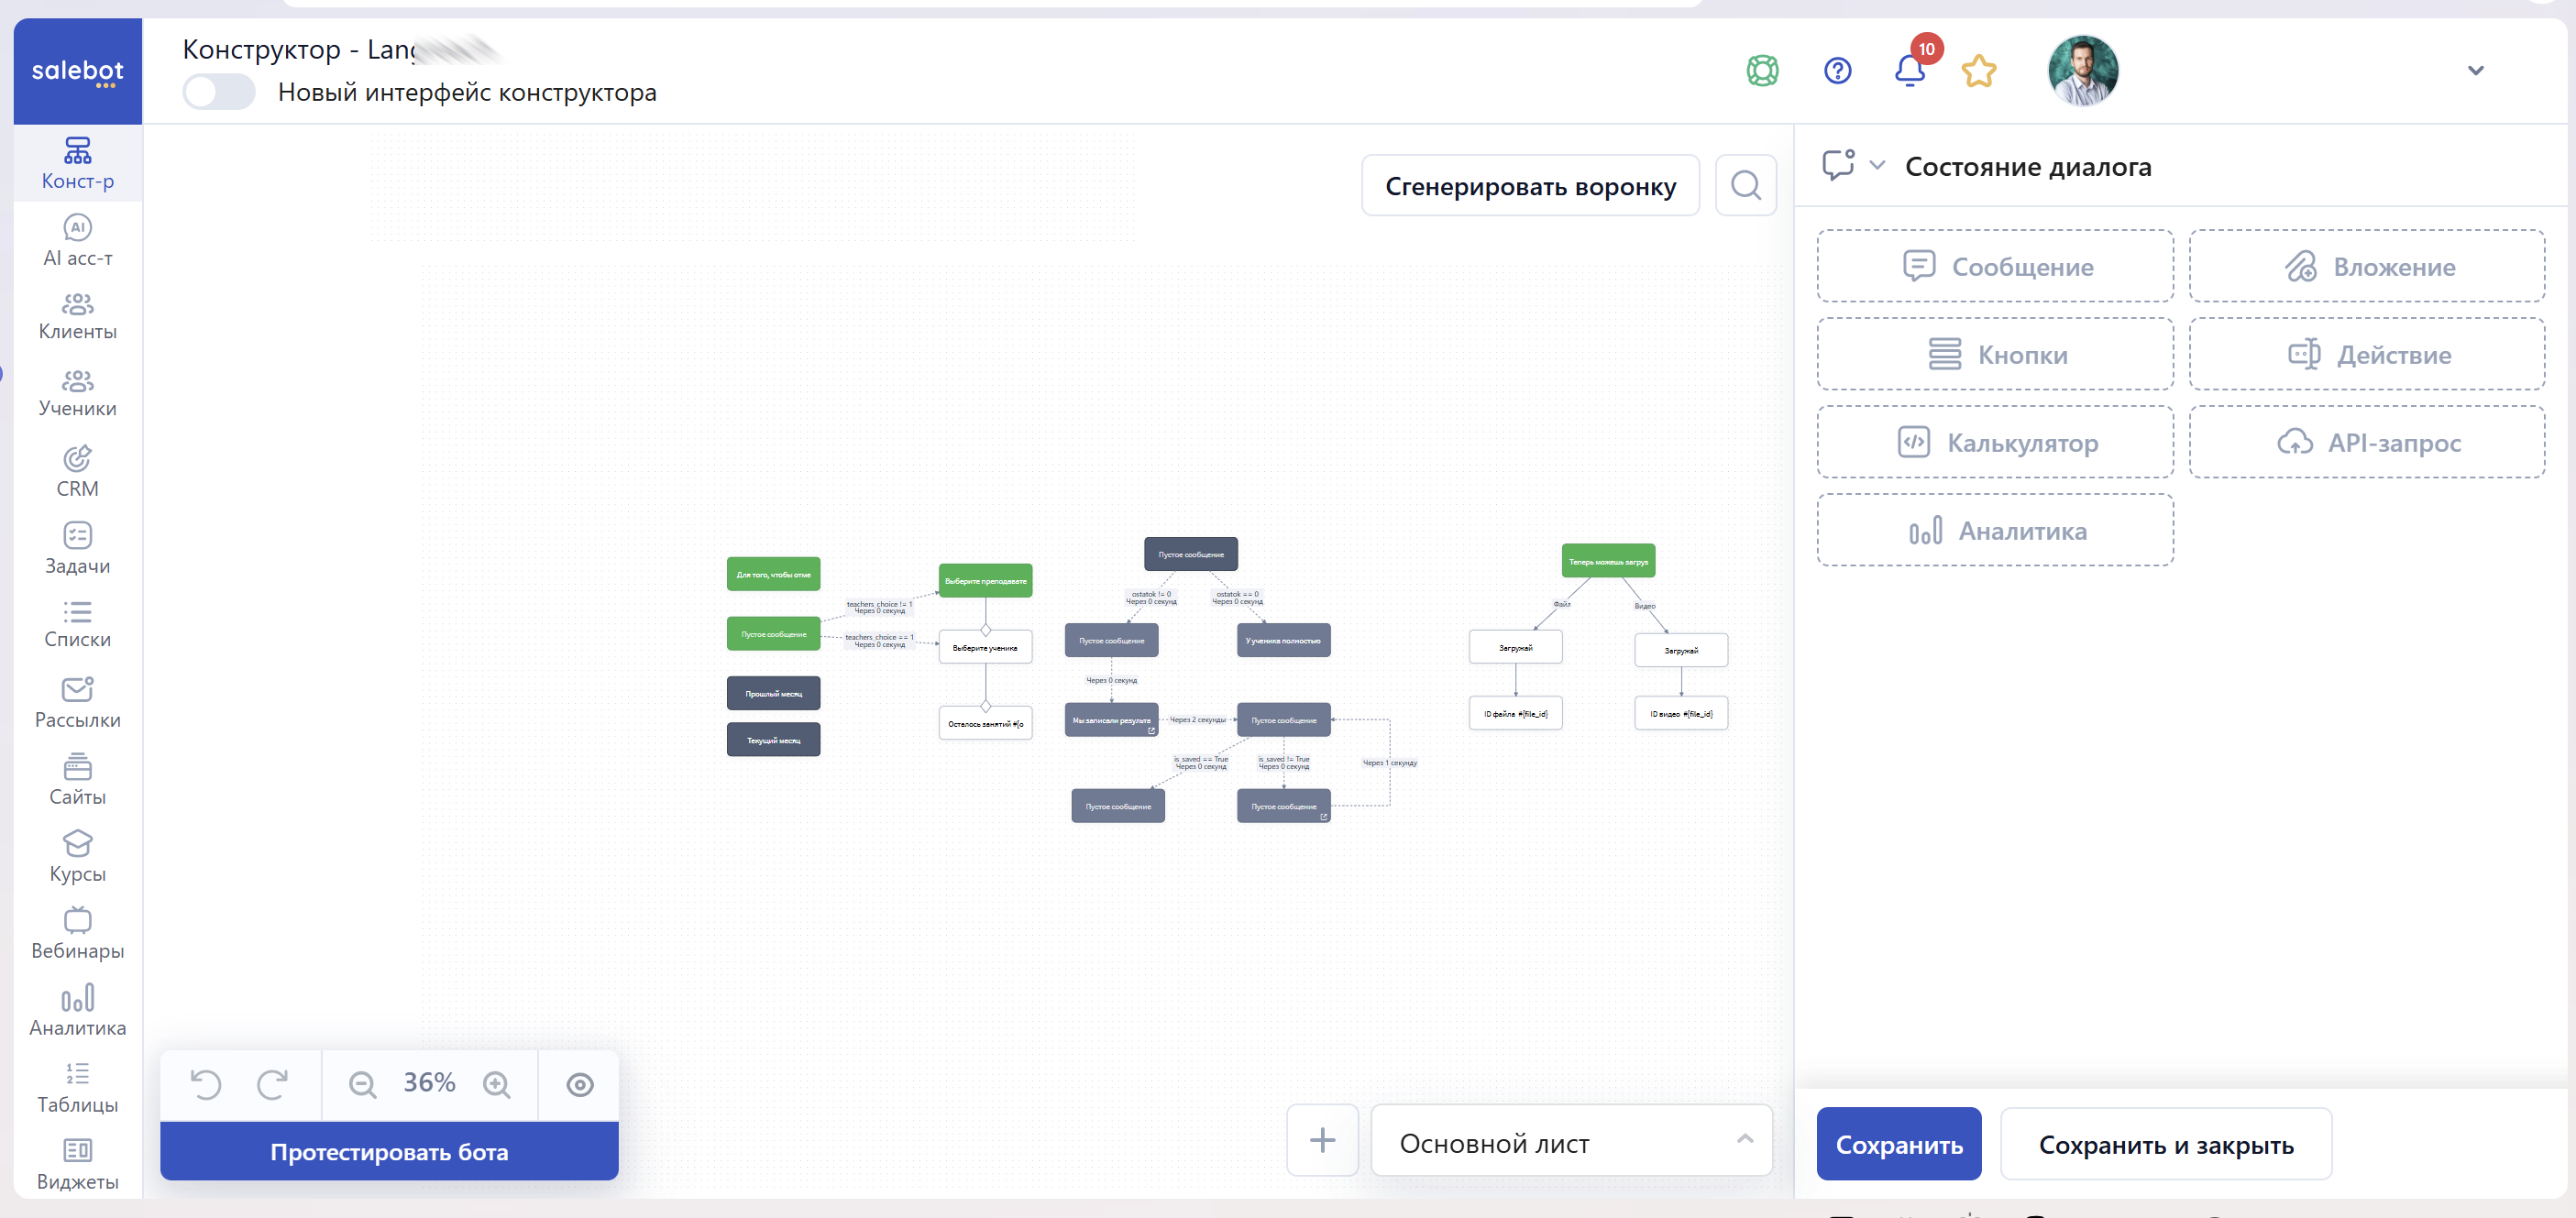Open the CRM section in sidebar
This screenshot has width=2576, height=1218.
click(x=77, y=472)
